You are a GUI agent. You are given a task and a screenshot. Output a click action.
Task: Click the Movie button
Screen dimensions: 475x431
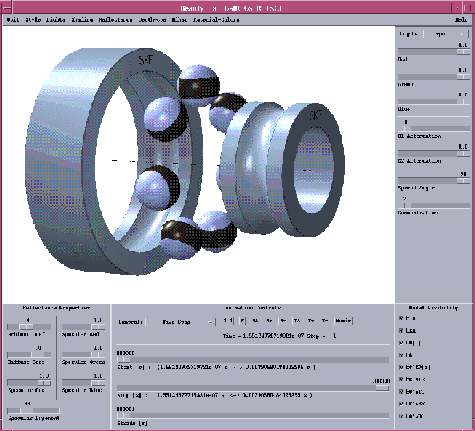(x=343, y=321)
